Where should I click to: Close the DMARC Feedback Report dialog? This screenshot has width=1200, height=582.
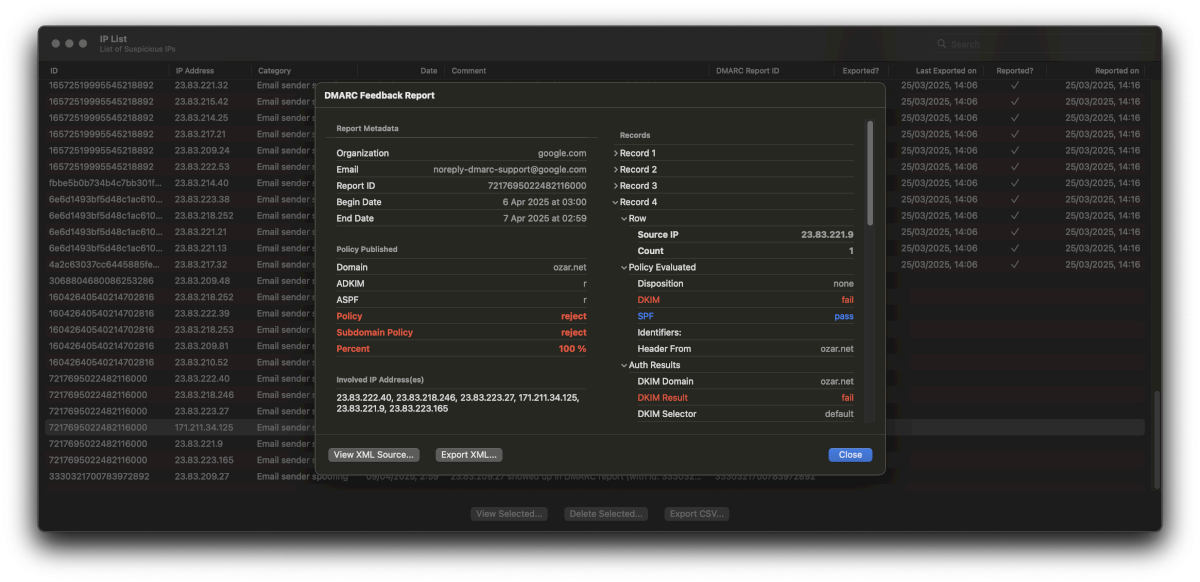point(850,455)
